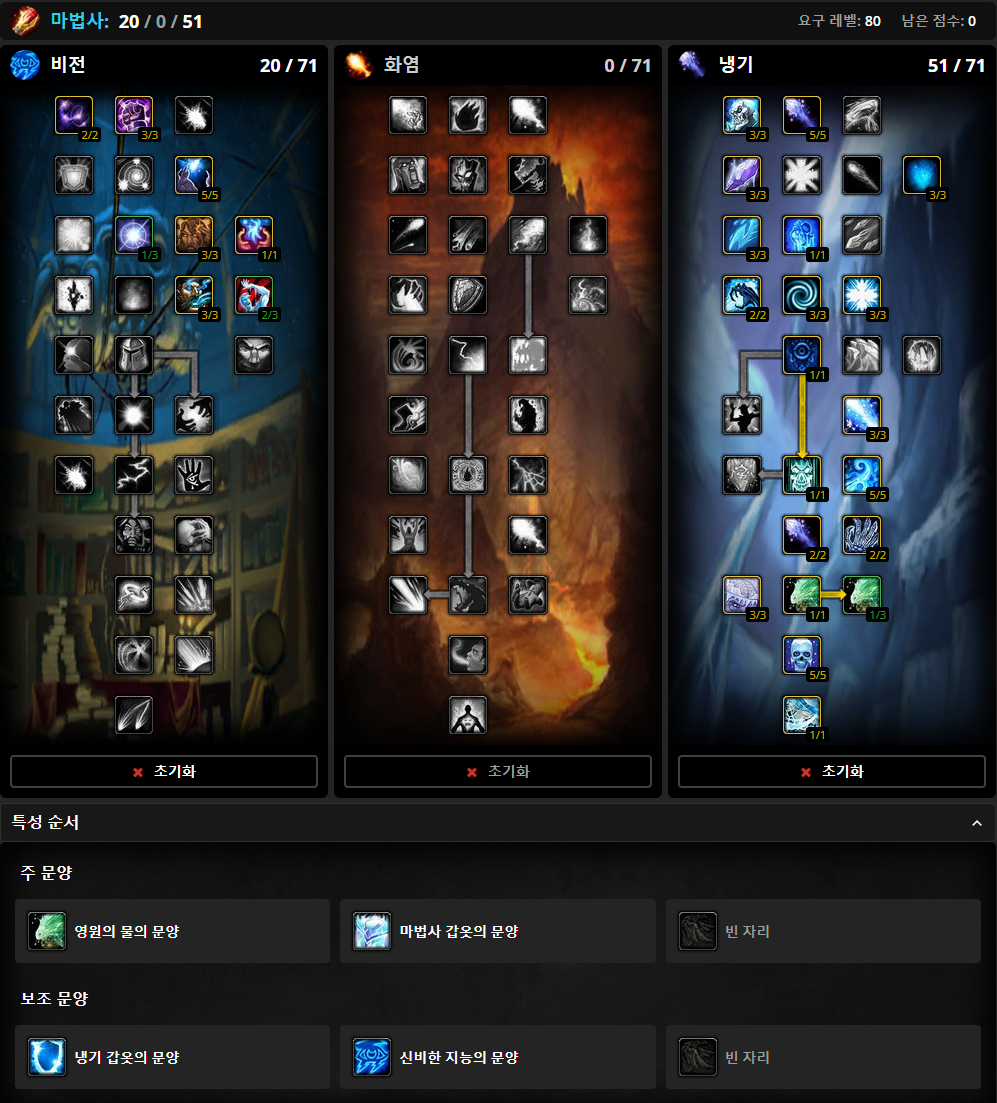Click the greyed dancing silhouette Frost talent

click(742, 415)
